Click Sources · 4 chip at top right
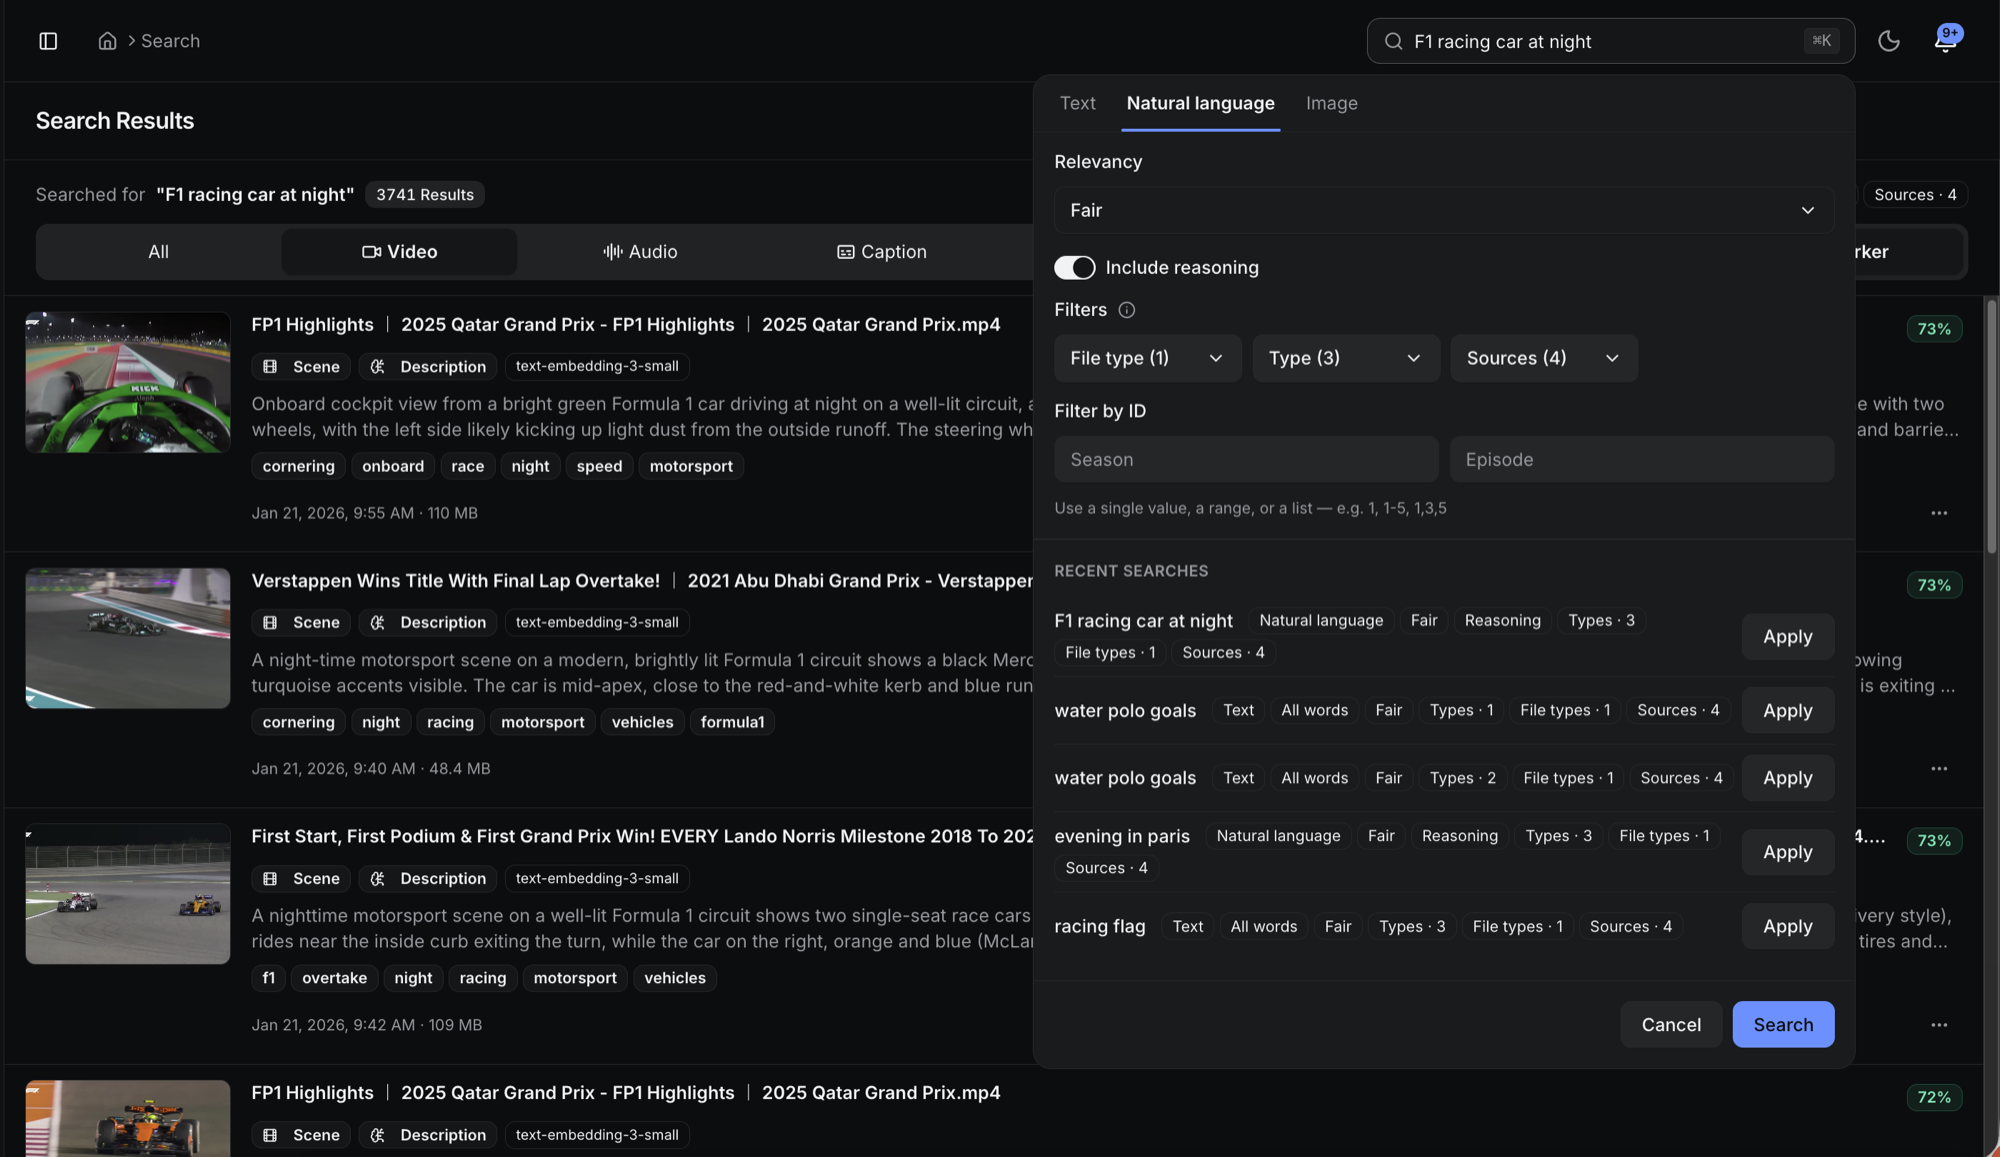The height and width of the screenshot is (1157, 2000). (x=1915, y=194)
